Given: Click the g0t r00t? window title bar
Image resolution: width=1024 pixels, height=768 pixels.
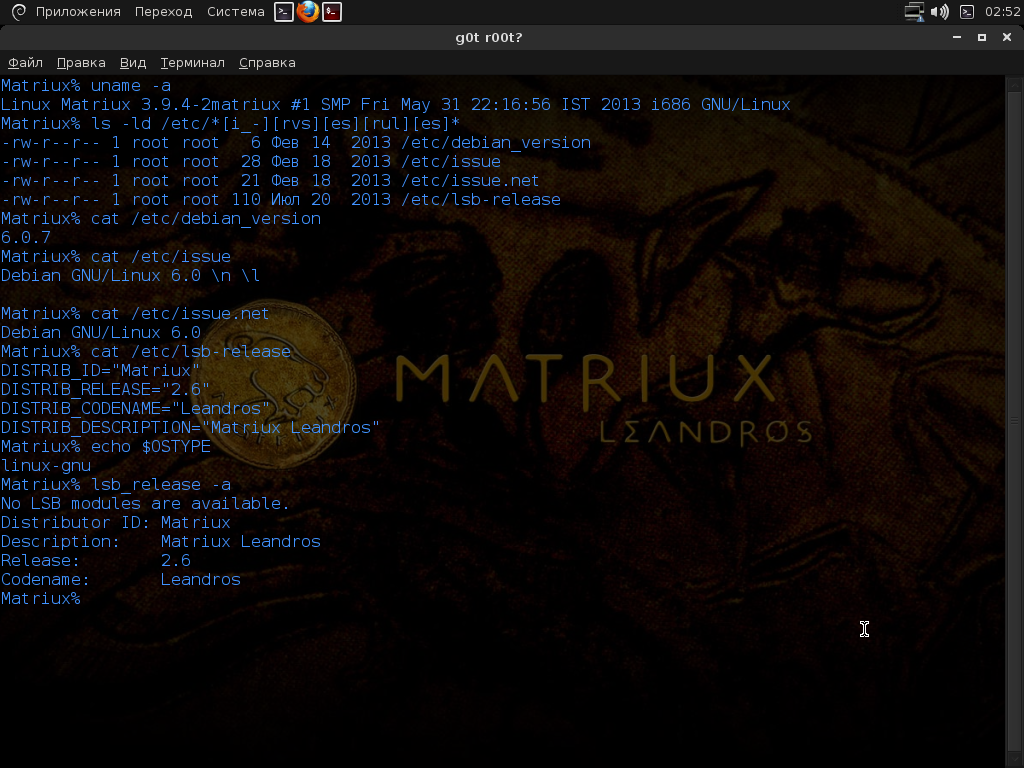Looking at the screenshot, I should pyautogui.click(x=488, y=37).
